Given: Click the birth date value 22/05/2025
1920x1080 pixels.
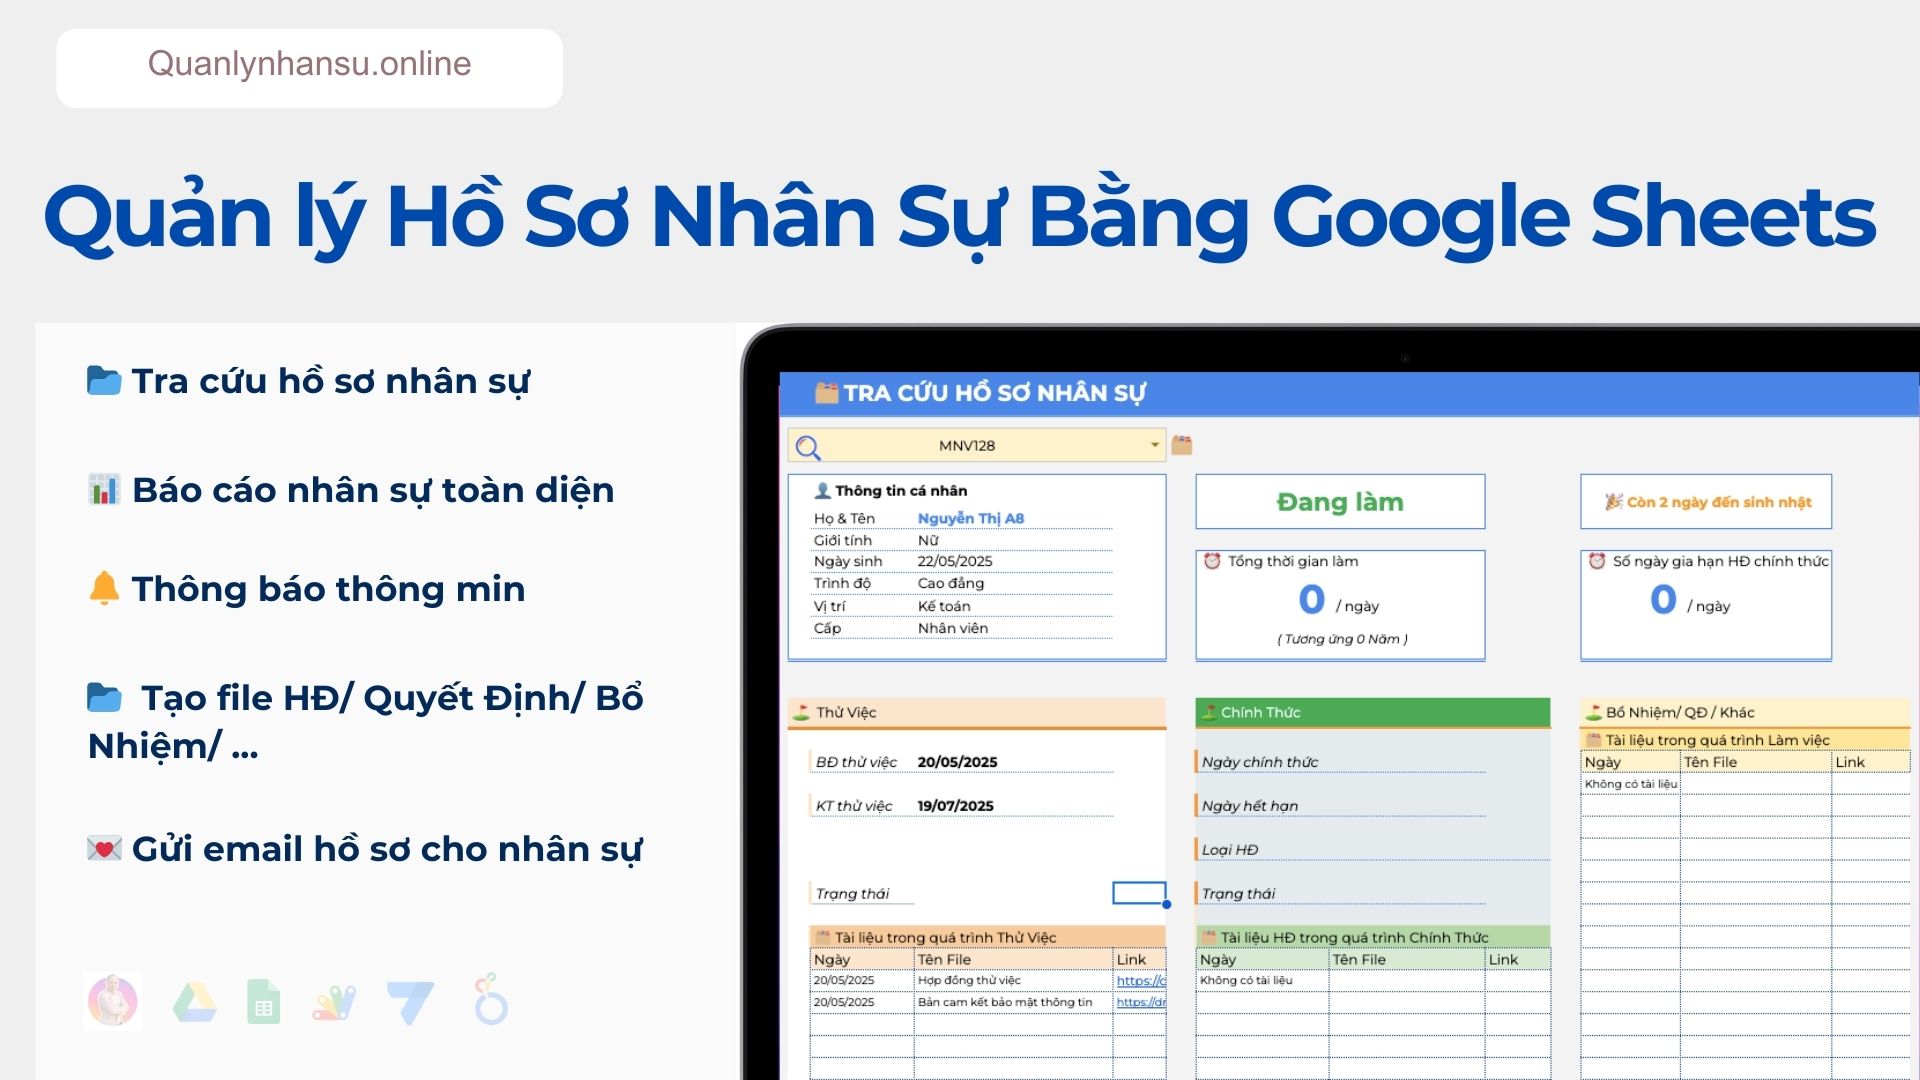Looking at the screenshot, I should (955, 561).
